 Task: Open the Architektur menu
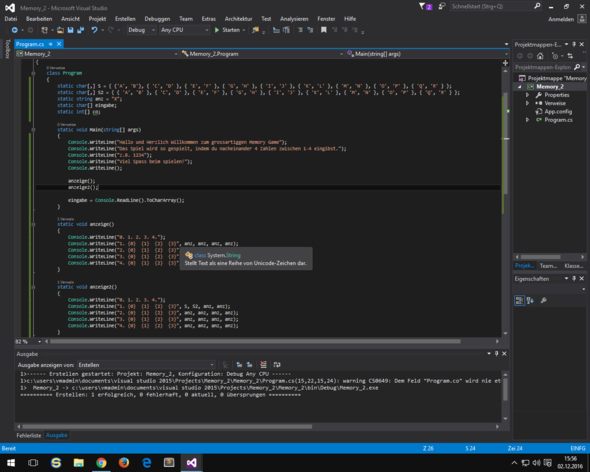click(238, 19)
